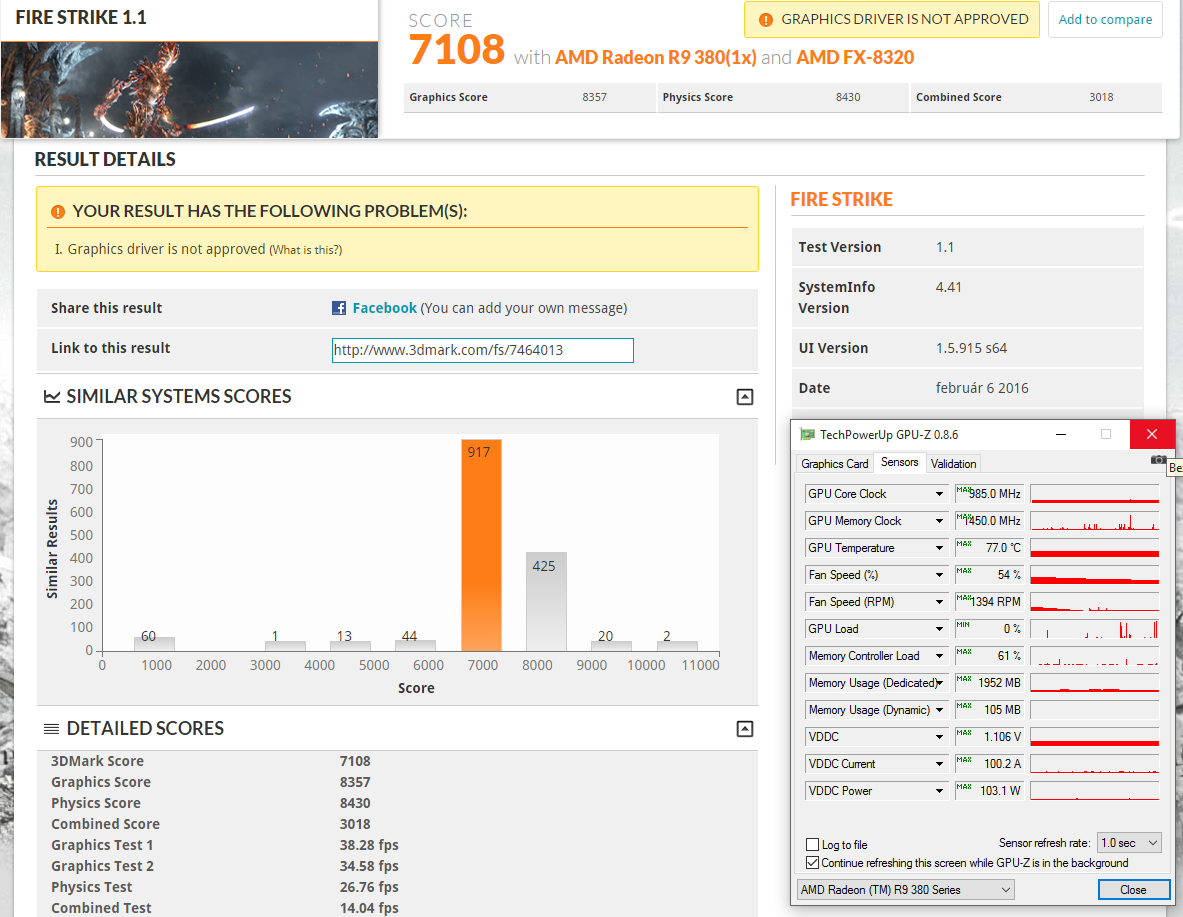
Task: Open the GPU Load sensor dropdown
Action: (939, 629)
